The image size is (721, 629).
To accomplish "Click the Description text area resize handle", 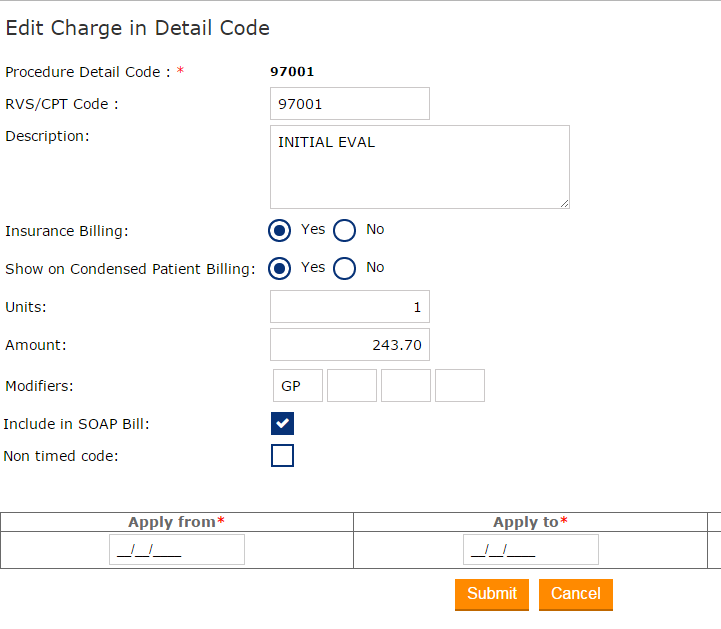I will click(x=564, y=203).
